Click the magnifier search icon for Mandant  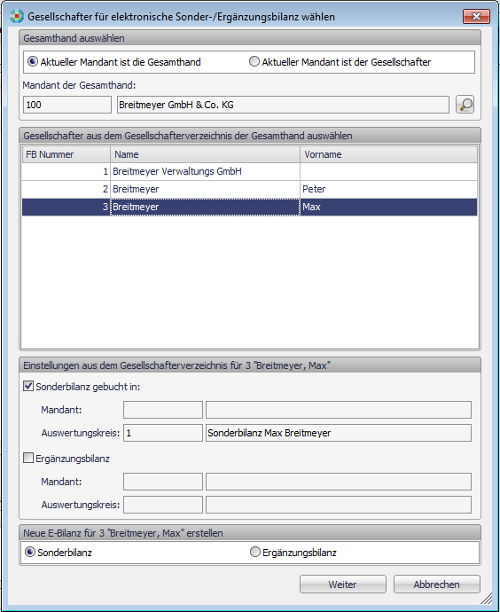(465, 105)
